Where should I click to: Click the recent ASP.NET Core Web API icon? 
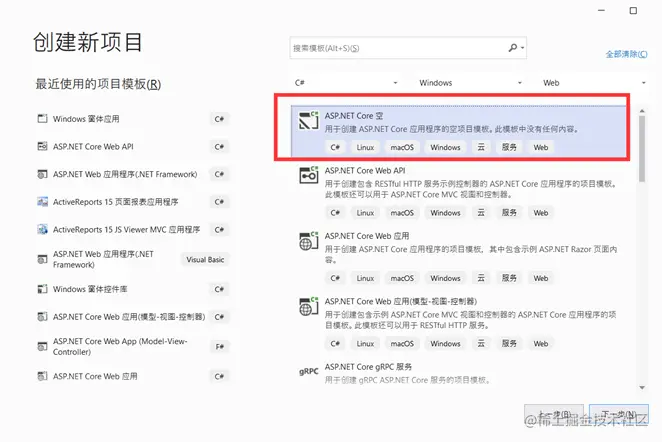[42, 146]
